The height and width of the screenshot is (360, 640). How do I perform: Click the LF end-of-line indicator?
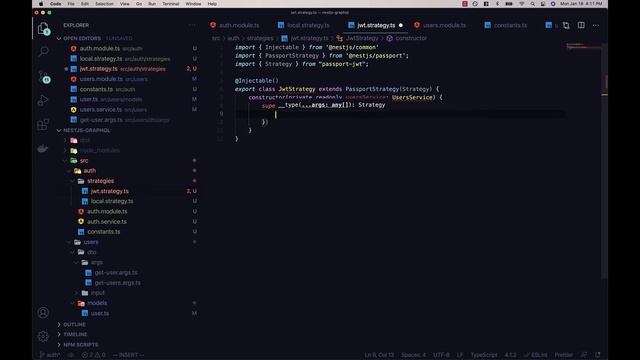coord(460,355)
